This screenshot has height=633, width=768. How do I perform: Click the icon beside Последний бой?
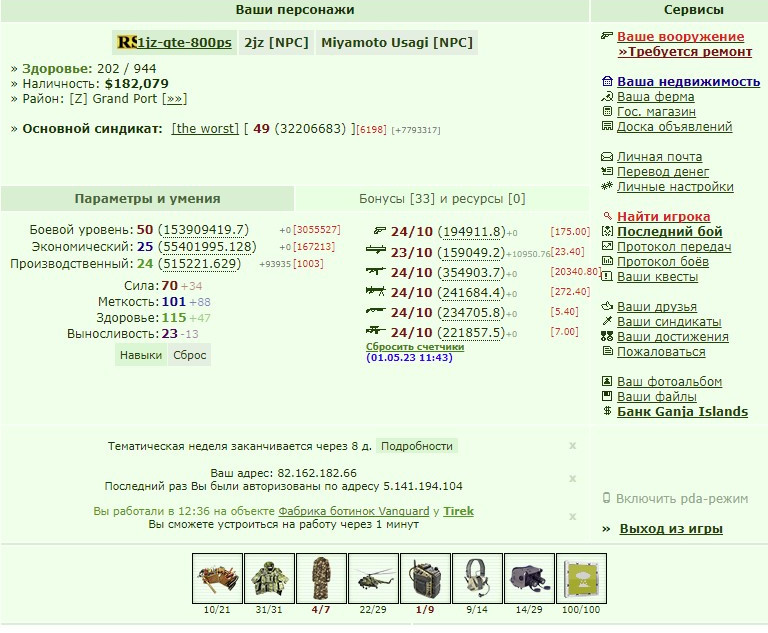607,231
